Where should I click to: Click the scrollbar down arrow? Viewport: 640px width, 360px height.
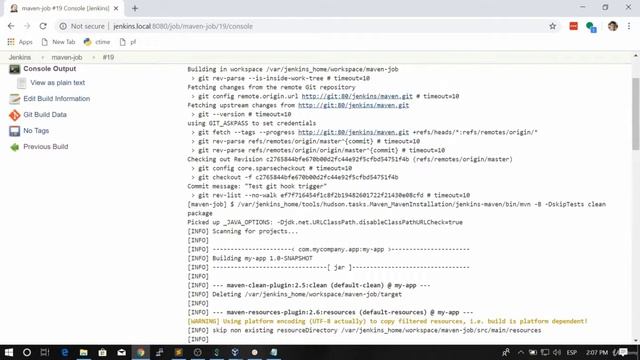click(x=636, y=340)
